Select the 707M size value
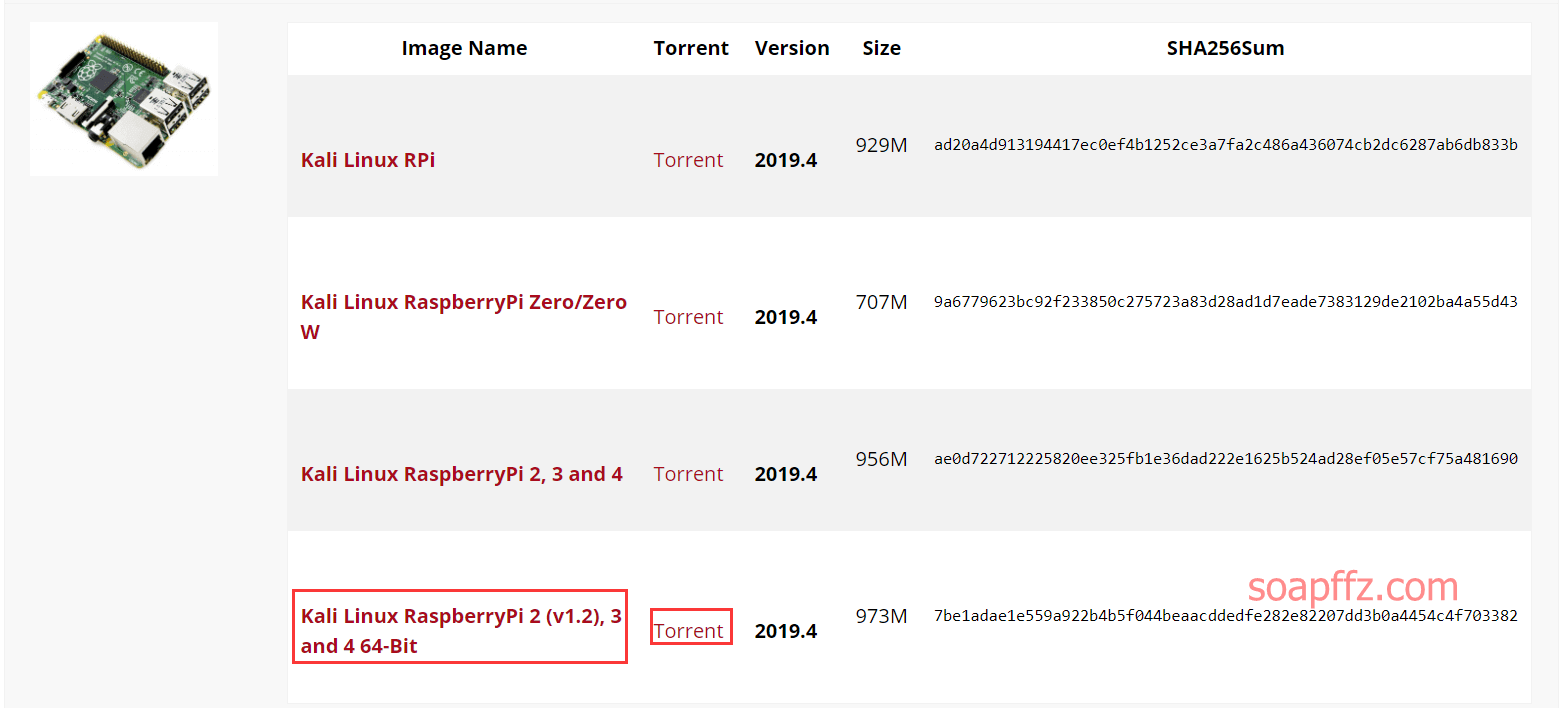This screenshot has height=708, width=1559. [881, 302]
